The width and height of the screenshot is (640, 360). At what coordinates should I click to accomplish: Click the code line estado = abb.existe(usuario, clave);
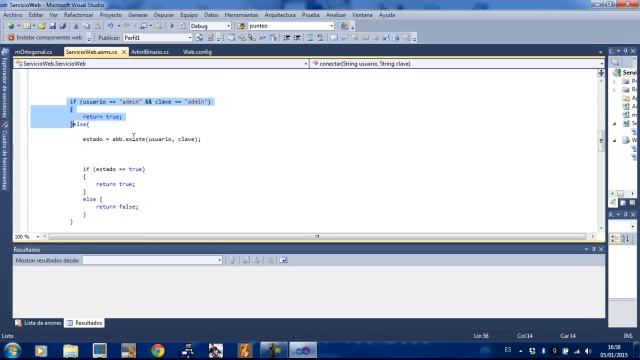click(142, 139)
